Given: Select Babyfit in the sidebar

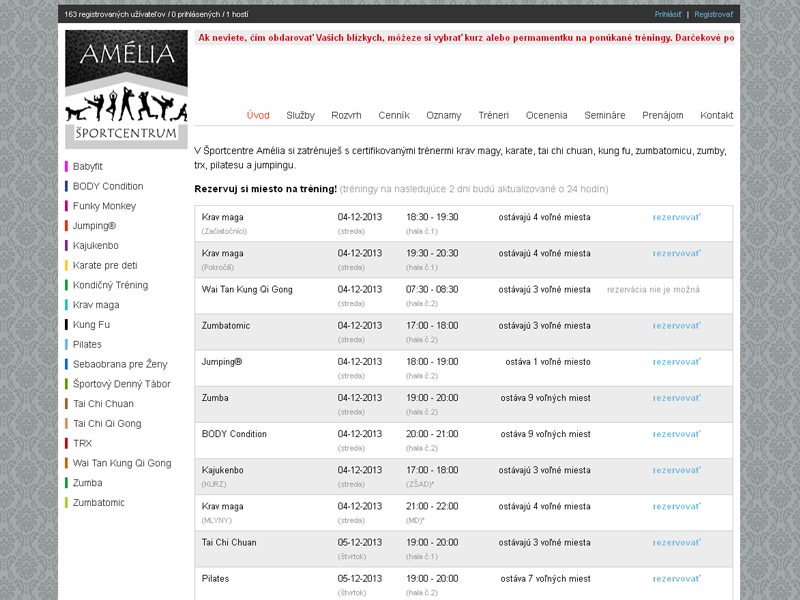Looking at the screenshot, I should point(87,166).
